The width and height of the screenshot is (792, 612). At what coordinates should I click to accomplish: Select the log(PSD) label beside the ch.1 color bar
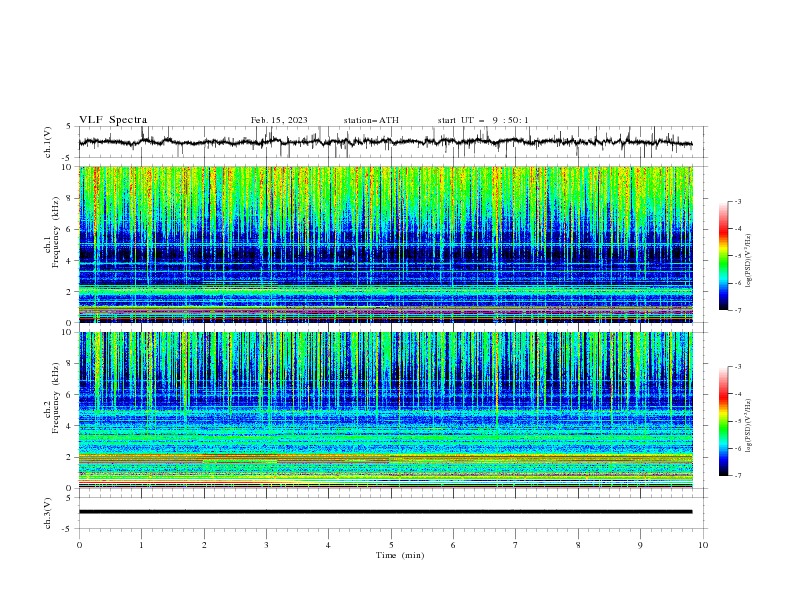(x=749, y=261)
